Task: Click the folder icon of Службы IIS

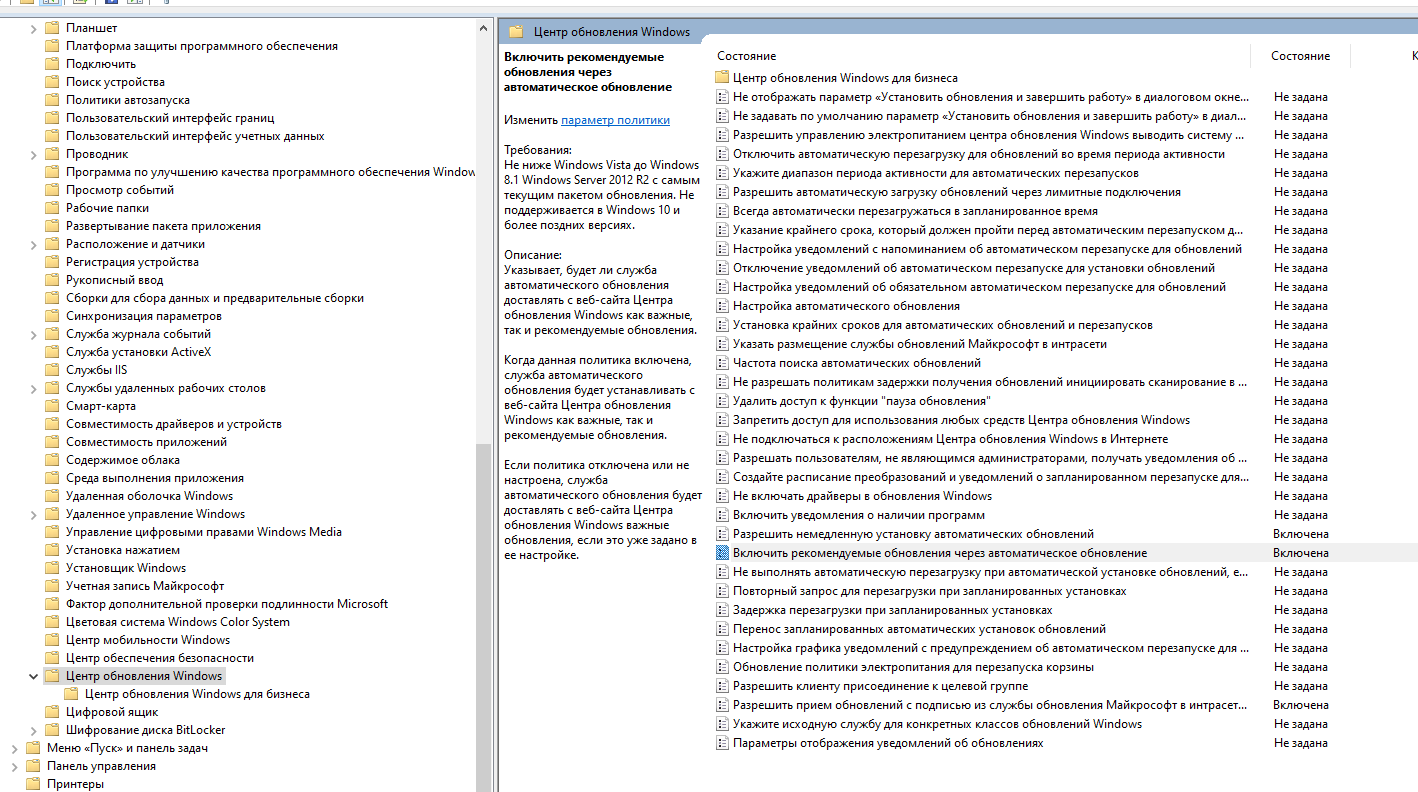Action: 53,370
